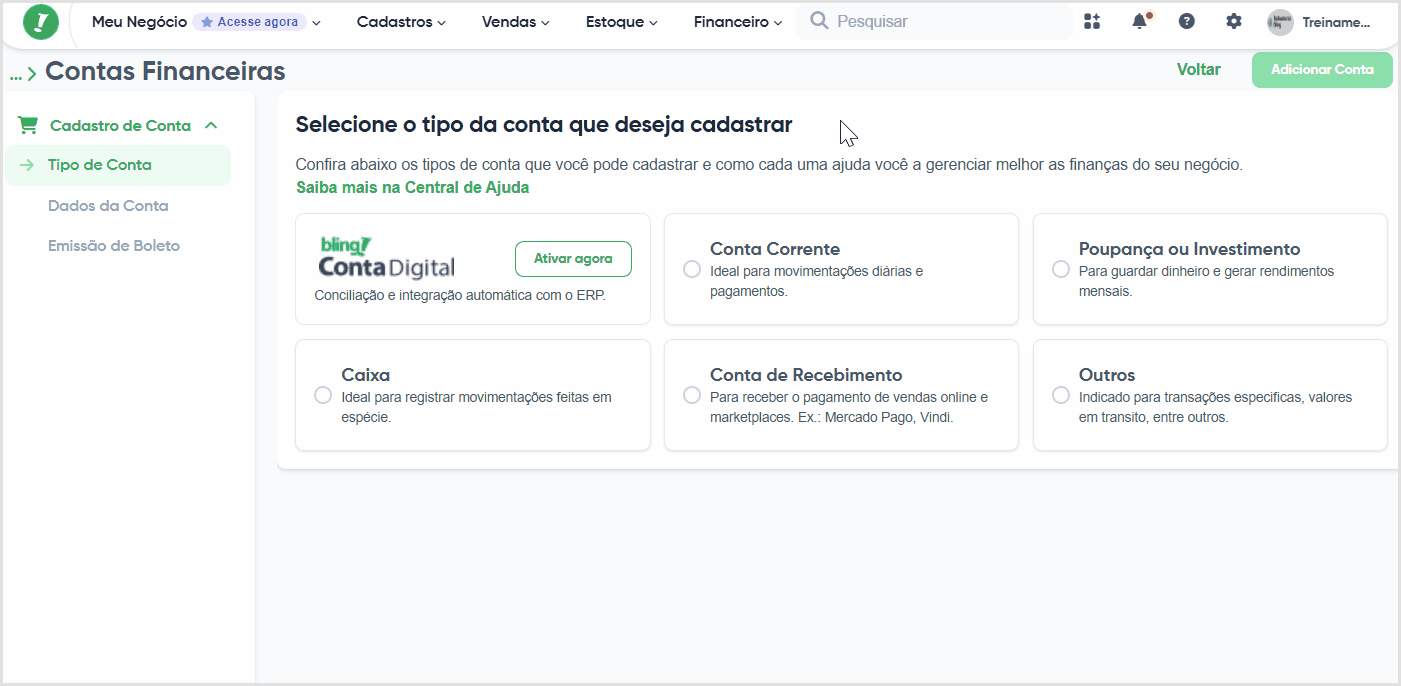Click the shopping cart icon beside Cadastro de Conta
Screen dimensions: 1401x686
[x=28, y=125]
